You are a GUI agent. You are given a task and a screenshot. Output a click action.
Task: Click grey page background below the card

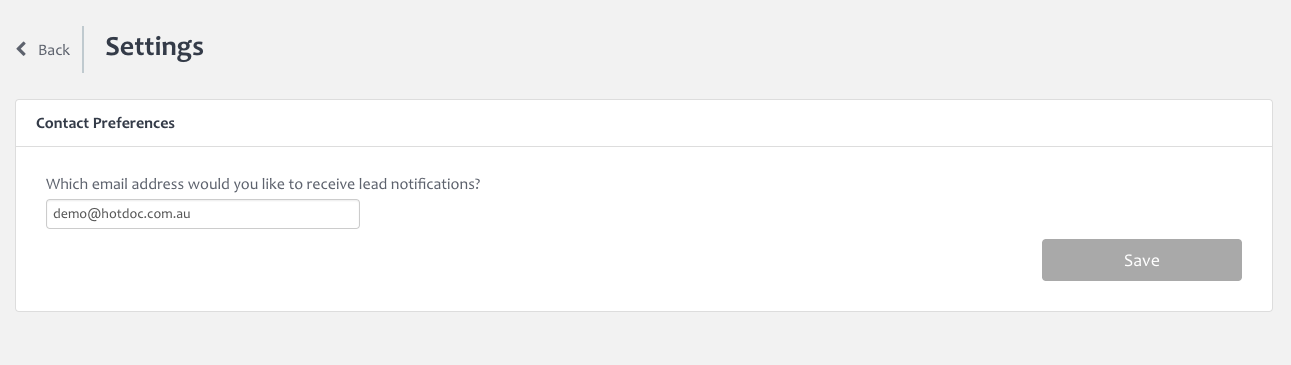[x=645, y=340]
